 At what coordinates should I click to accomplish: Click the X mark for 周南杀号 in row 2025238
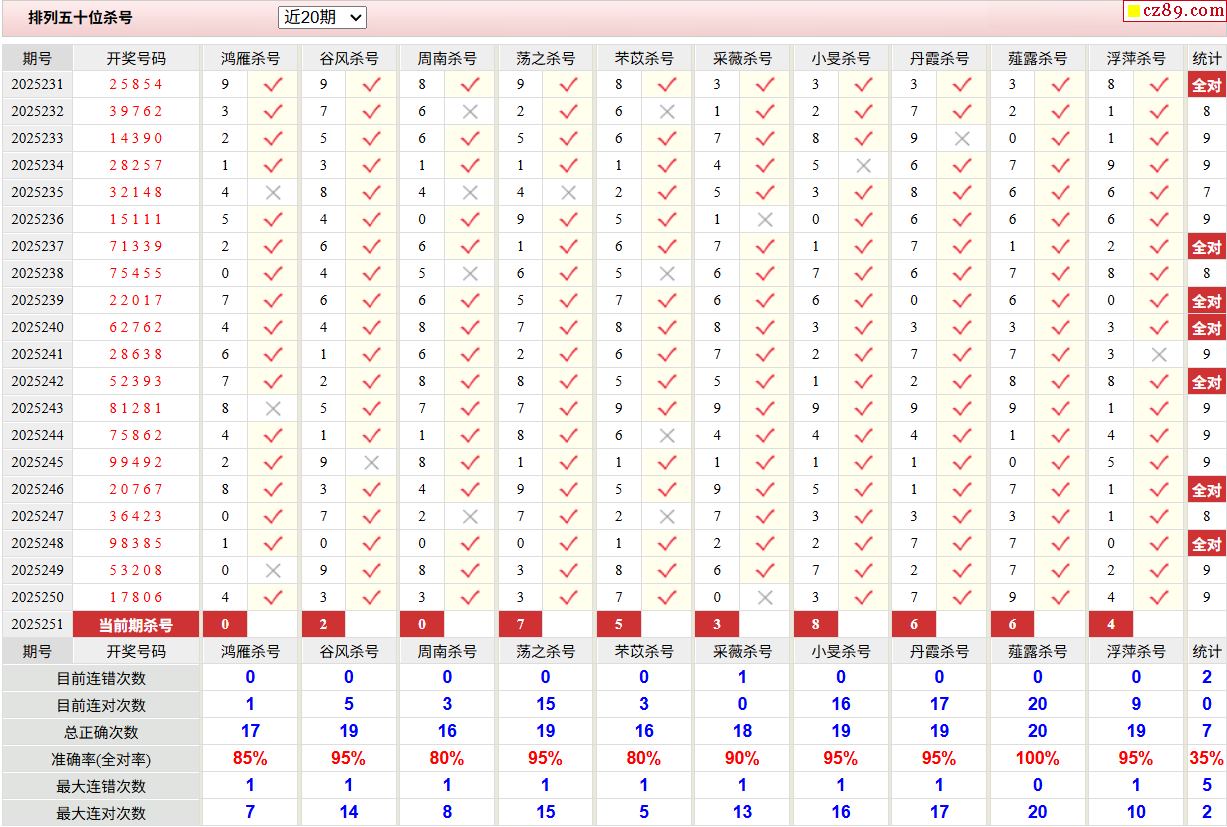coord(470,273)
